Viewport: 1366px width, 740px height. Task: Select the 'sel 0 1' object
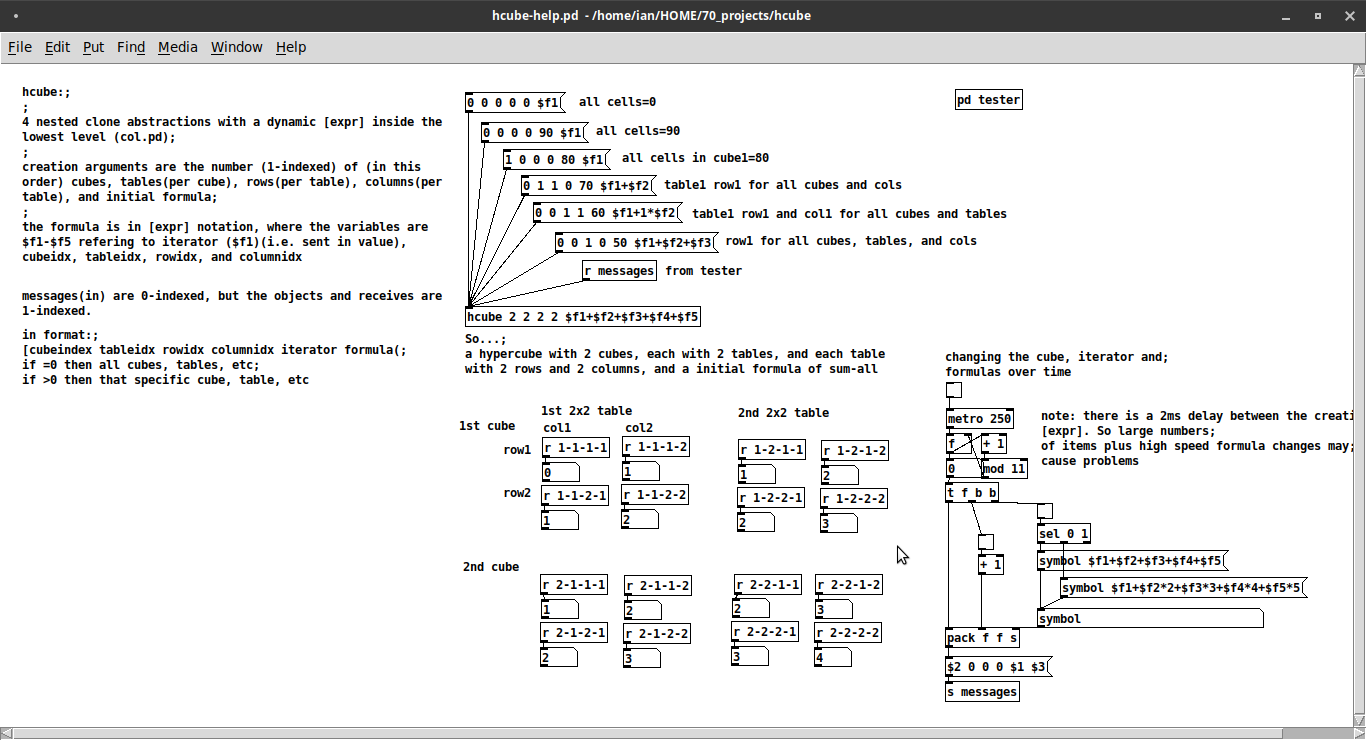[x=1064, y=534]
